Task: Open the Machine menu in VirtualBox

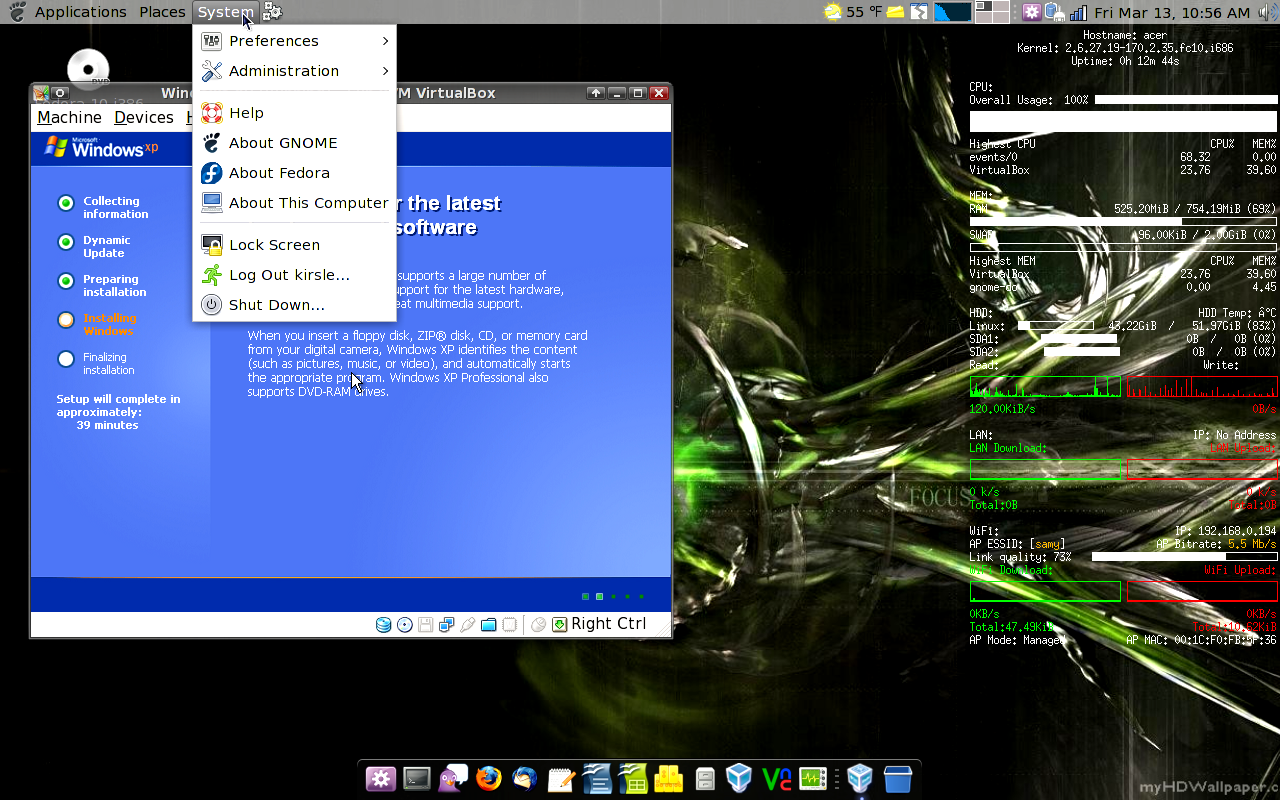Action: click(x=69, y=118)
